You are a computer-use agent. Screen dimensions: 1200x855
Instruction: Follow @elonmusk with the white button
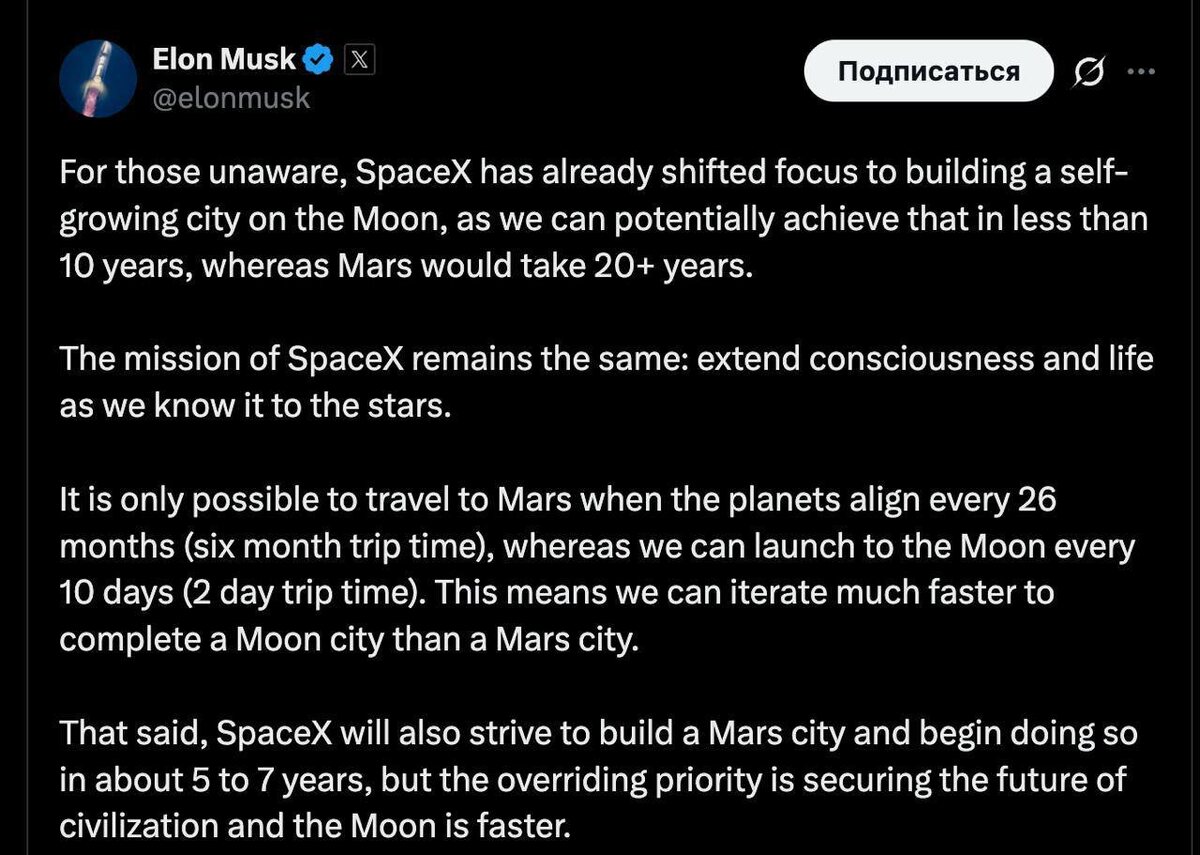[x=928, y=70]
